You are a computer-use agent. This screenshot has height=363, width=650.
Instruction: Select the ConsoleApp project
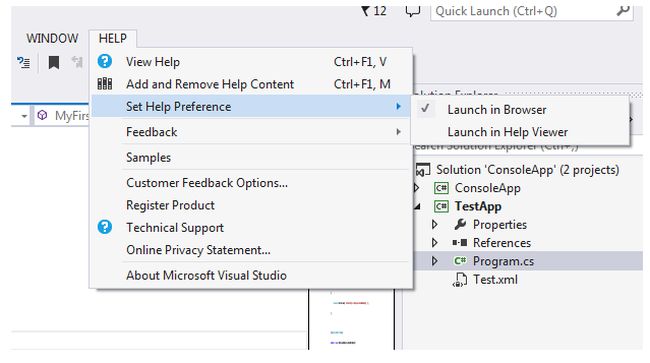point(488,188)
